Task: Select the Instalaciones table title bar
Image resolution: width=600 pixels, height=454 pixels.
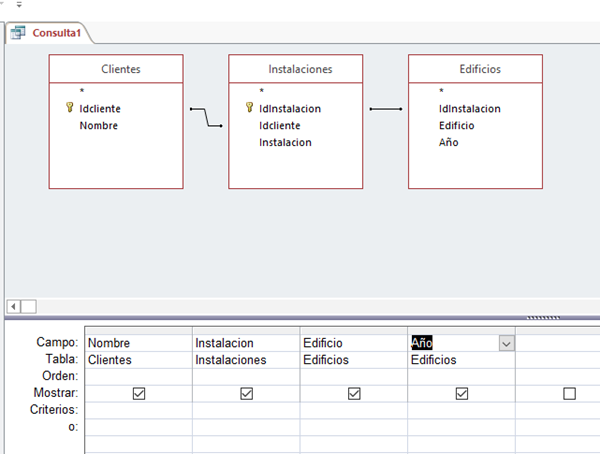Action: coord(296,69)
